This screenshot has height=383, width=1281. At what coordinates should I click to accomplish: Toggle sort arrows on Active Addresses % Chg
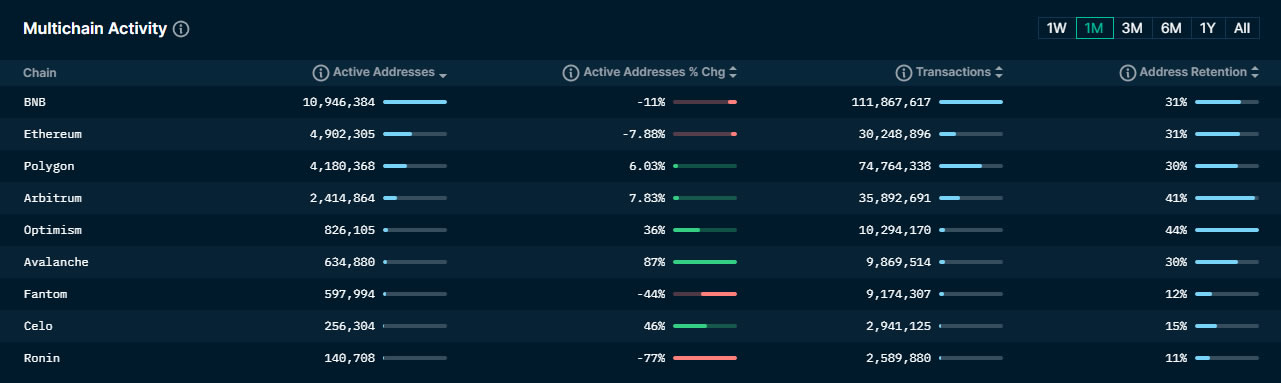point(733,73)
